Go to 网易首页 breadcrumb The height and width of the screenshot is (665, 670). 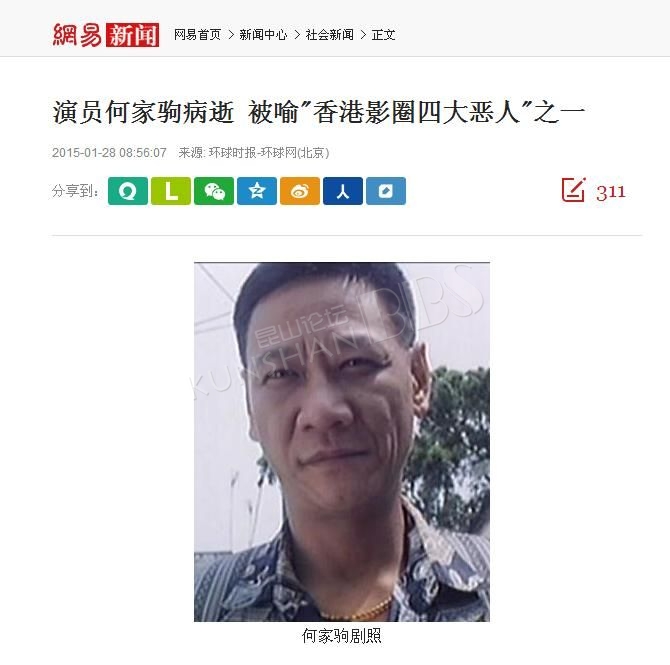point(197,35)
